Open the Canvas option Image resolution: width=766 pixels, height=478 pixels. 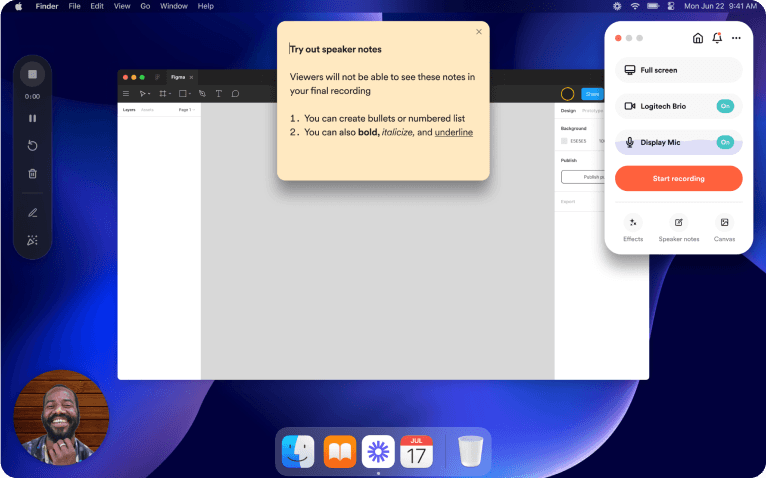point(724,228)
